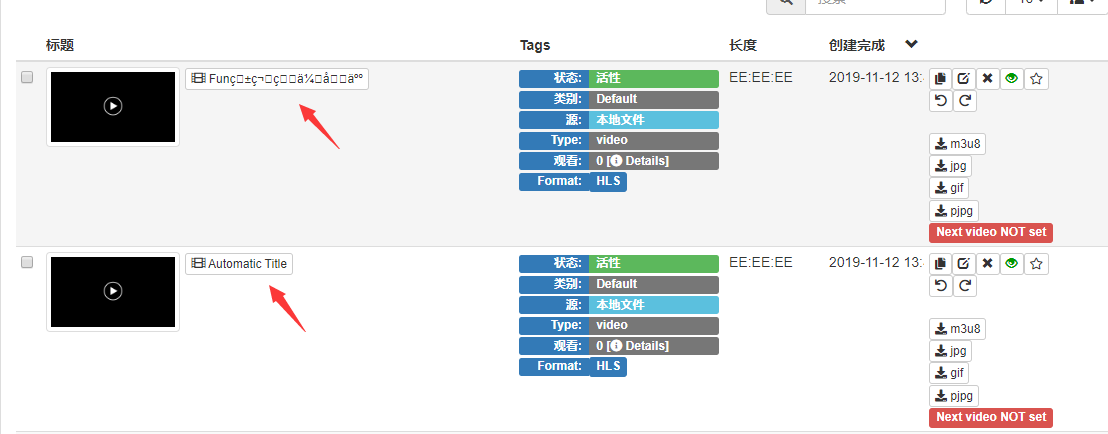Toggle the green eye of Automatic Title video
Viewport: 1108px width, 434px height.
pos(1012,264)
